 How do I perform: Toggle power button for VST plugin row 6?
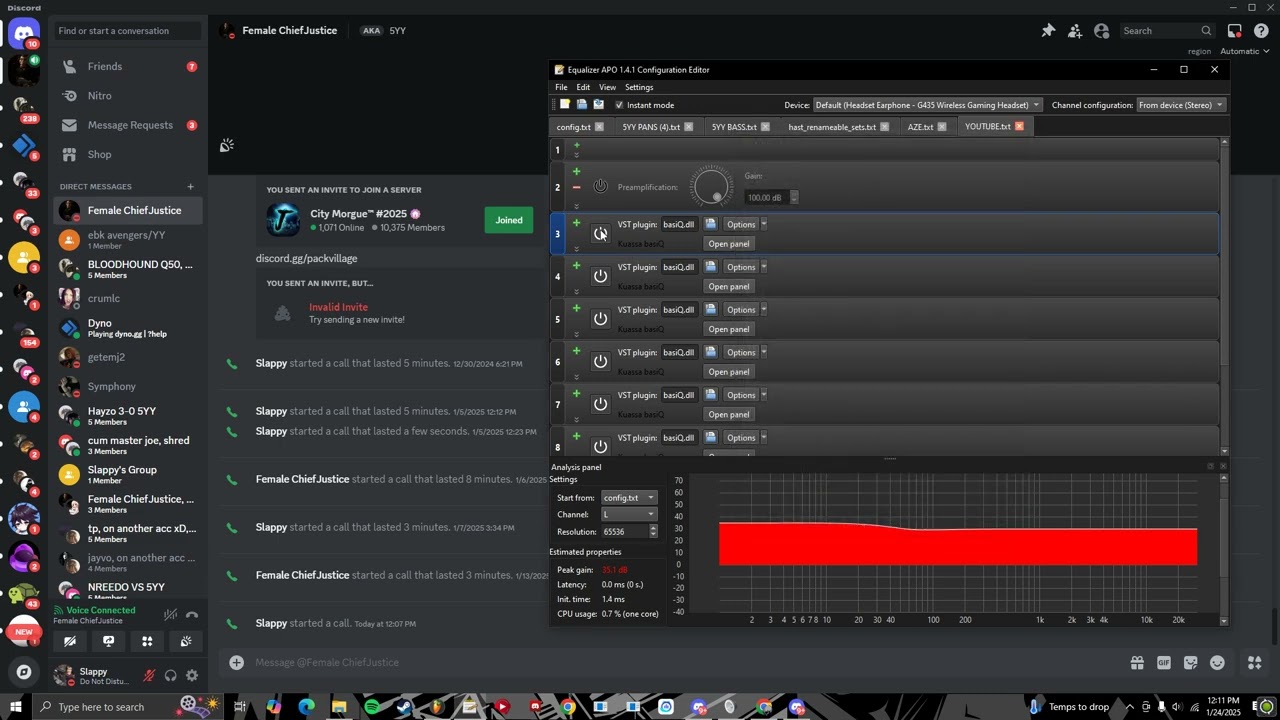point(600,361)
